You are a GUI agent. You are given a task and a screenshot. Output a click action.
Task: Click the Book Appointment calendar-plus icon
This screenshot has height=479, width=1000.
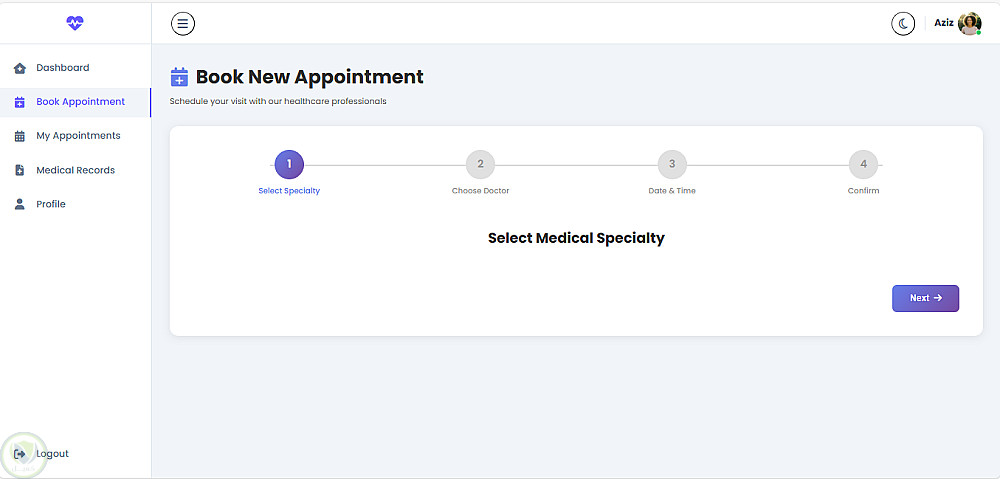pos(19,102)
